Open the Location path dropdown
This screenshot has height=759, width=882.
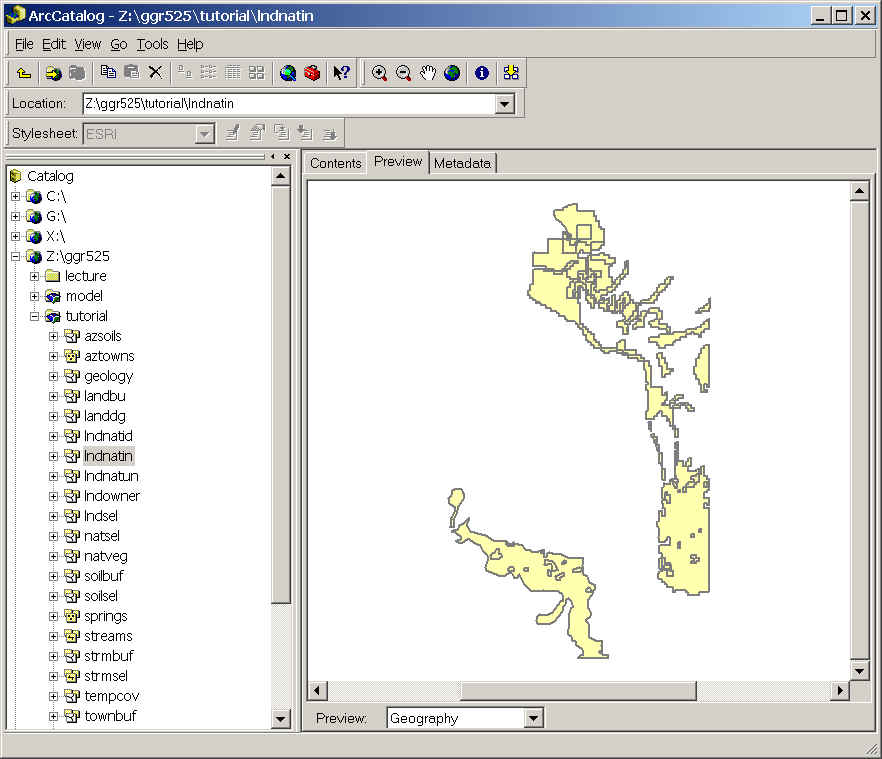click(x=504, y=103)
